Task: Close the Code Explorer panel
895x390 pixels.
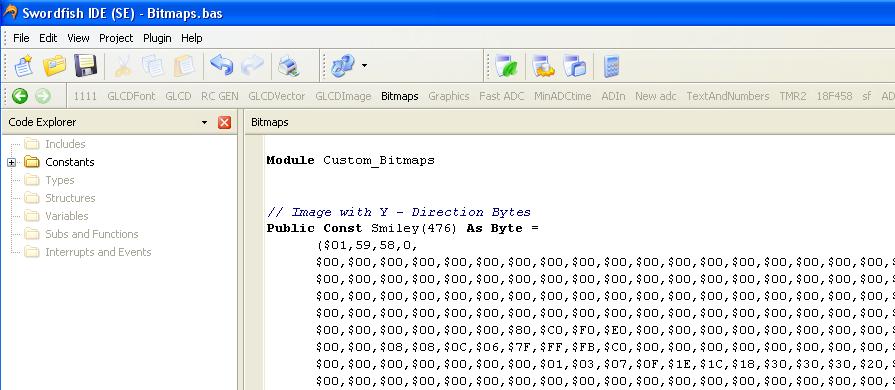Action: [224, 122]
